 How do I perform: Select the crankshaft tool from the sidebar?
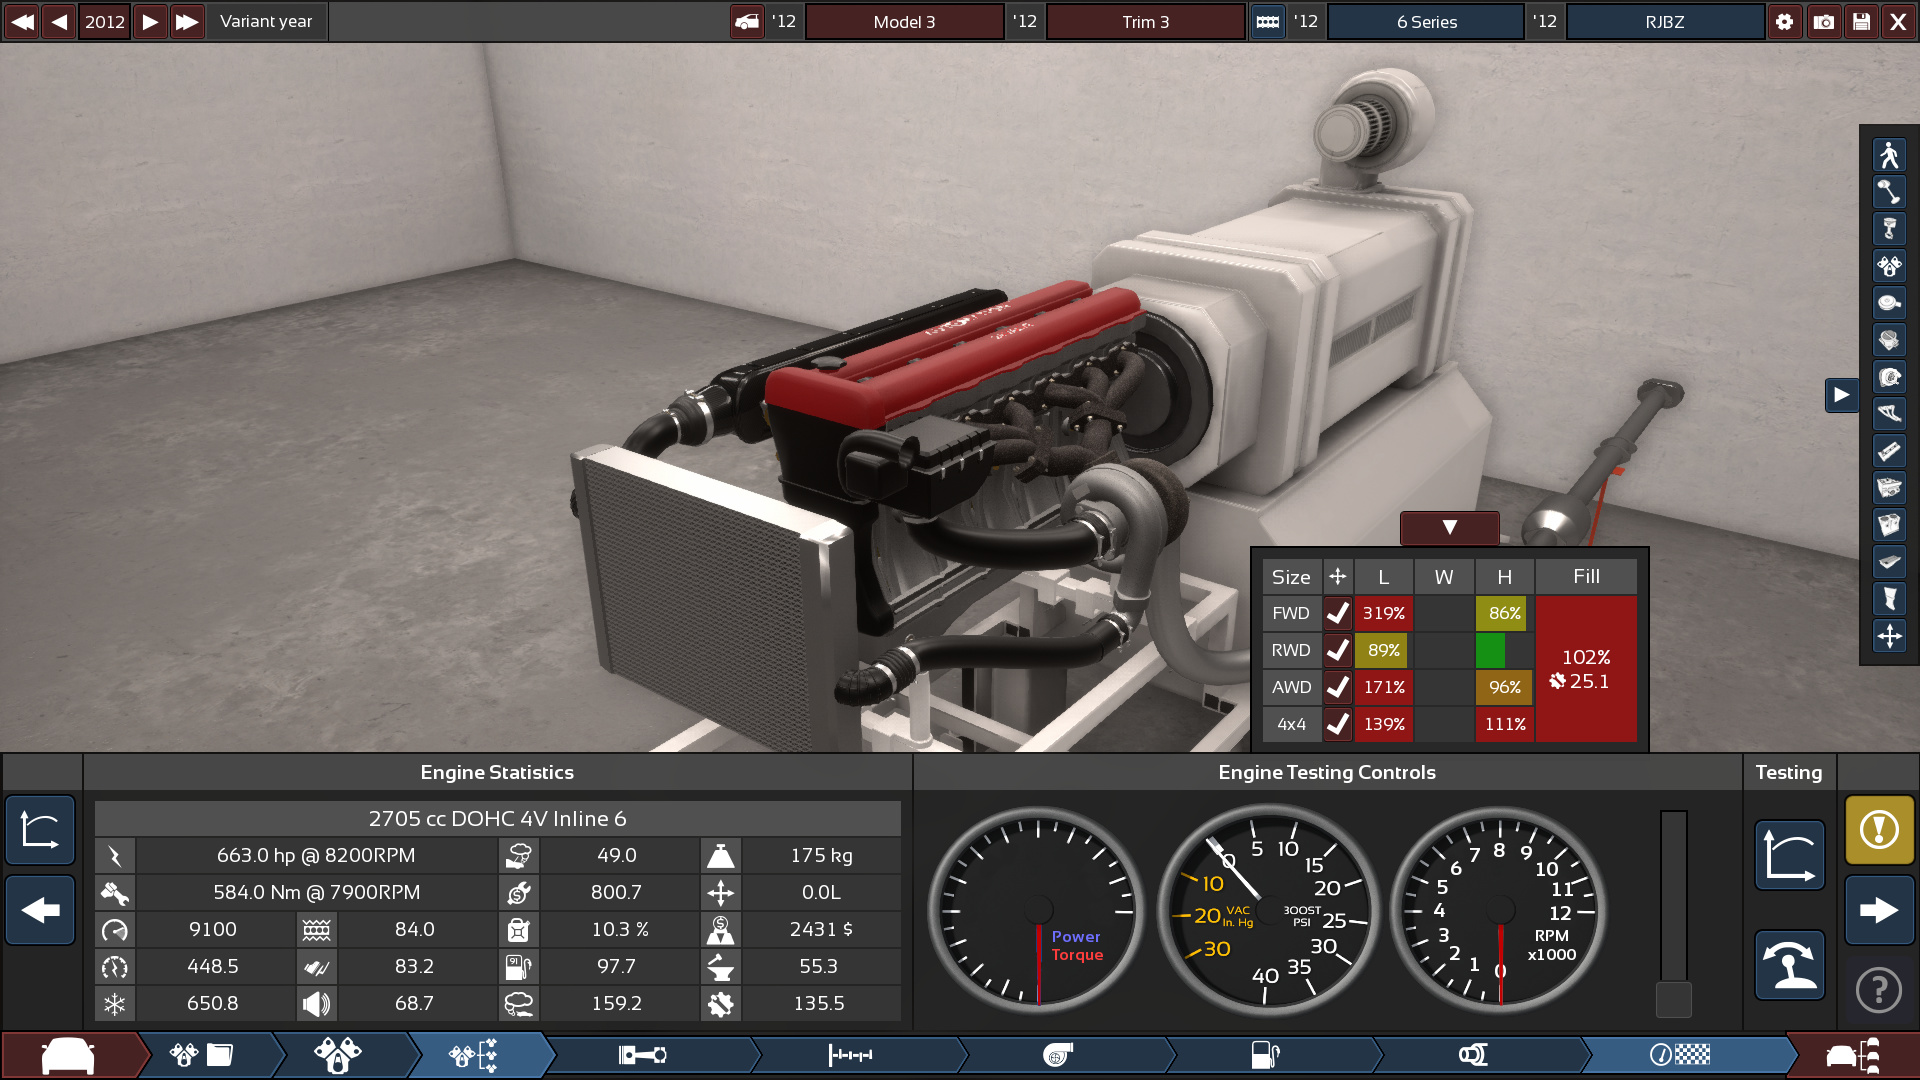[x=1889, y=192]
